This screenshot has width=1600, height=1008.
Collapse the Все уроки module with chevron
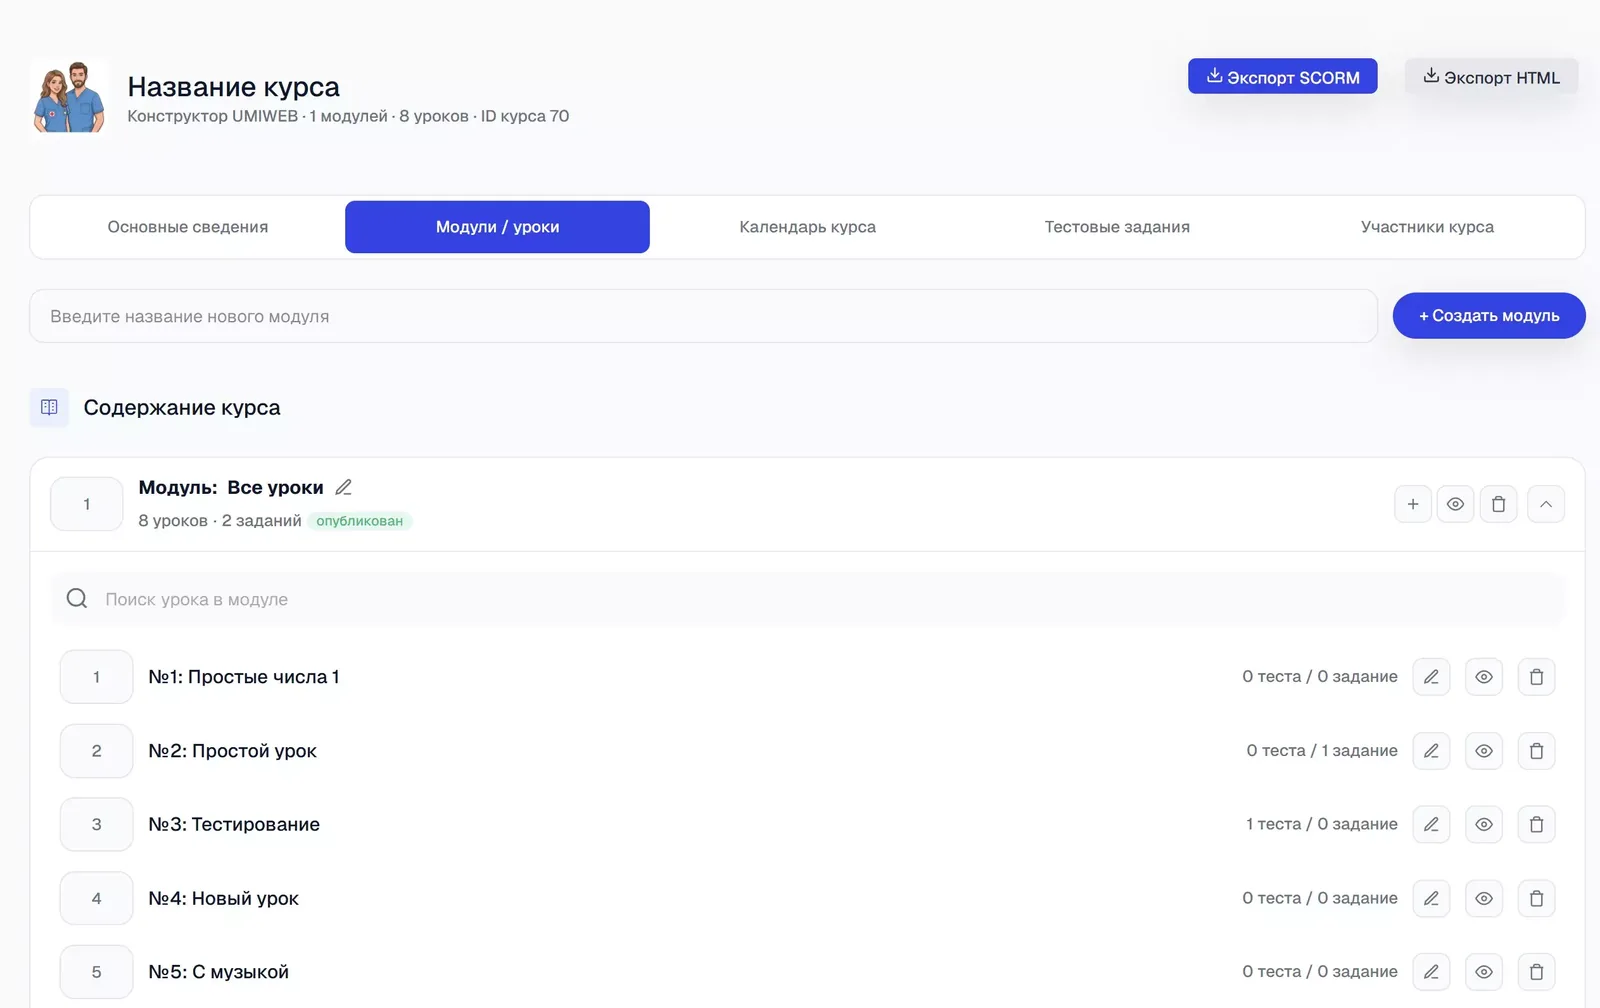pos(1546,504)
